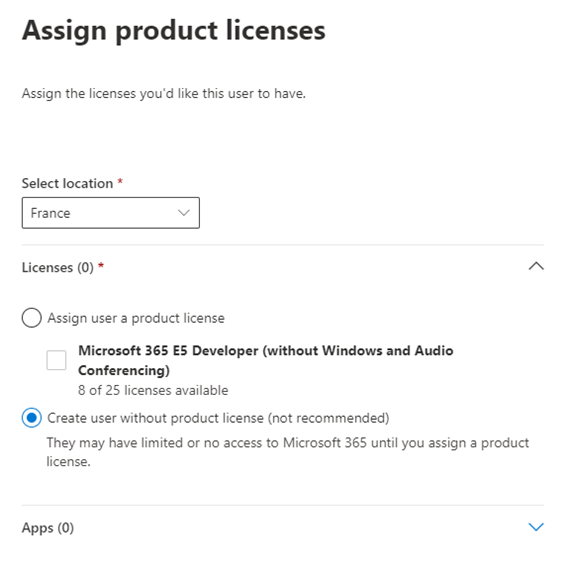Select the Assign user a product license radio button
The width and height of the screenshot is (570, 576).
pos(32,318)
